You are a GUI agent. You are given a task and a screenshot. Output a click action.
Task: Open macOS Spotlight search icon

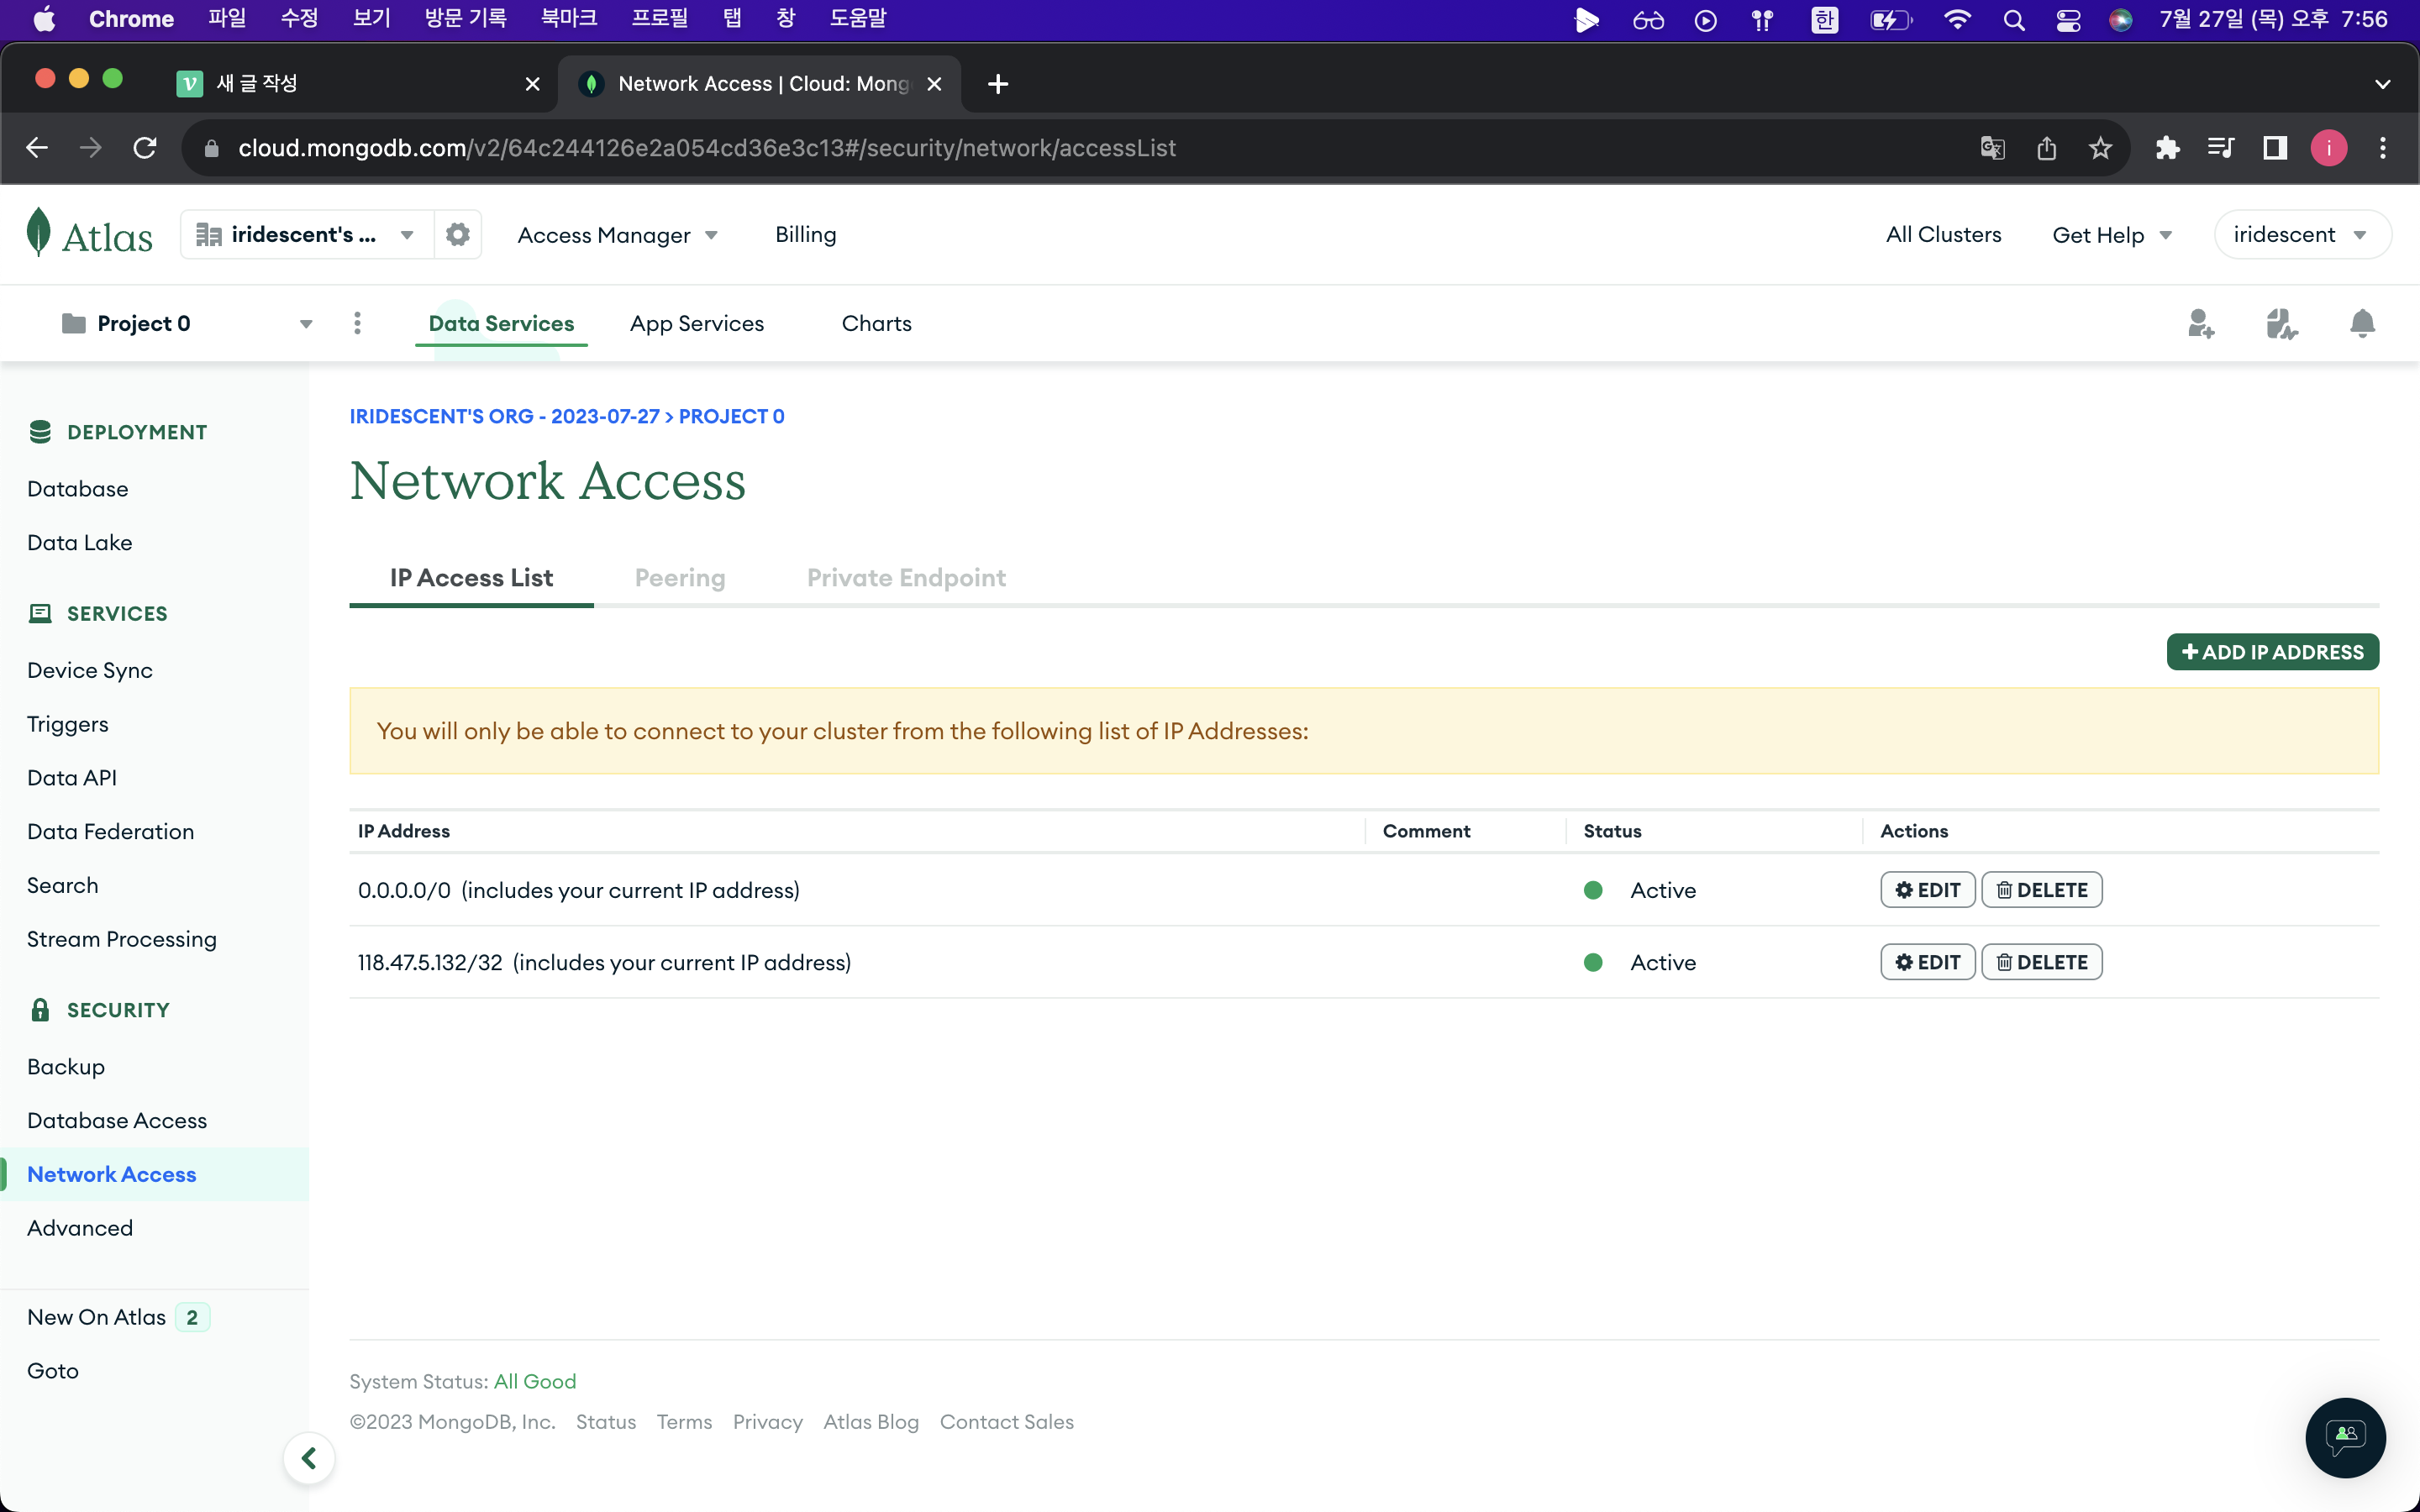(x=2014, y=20)
